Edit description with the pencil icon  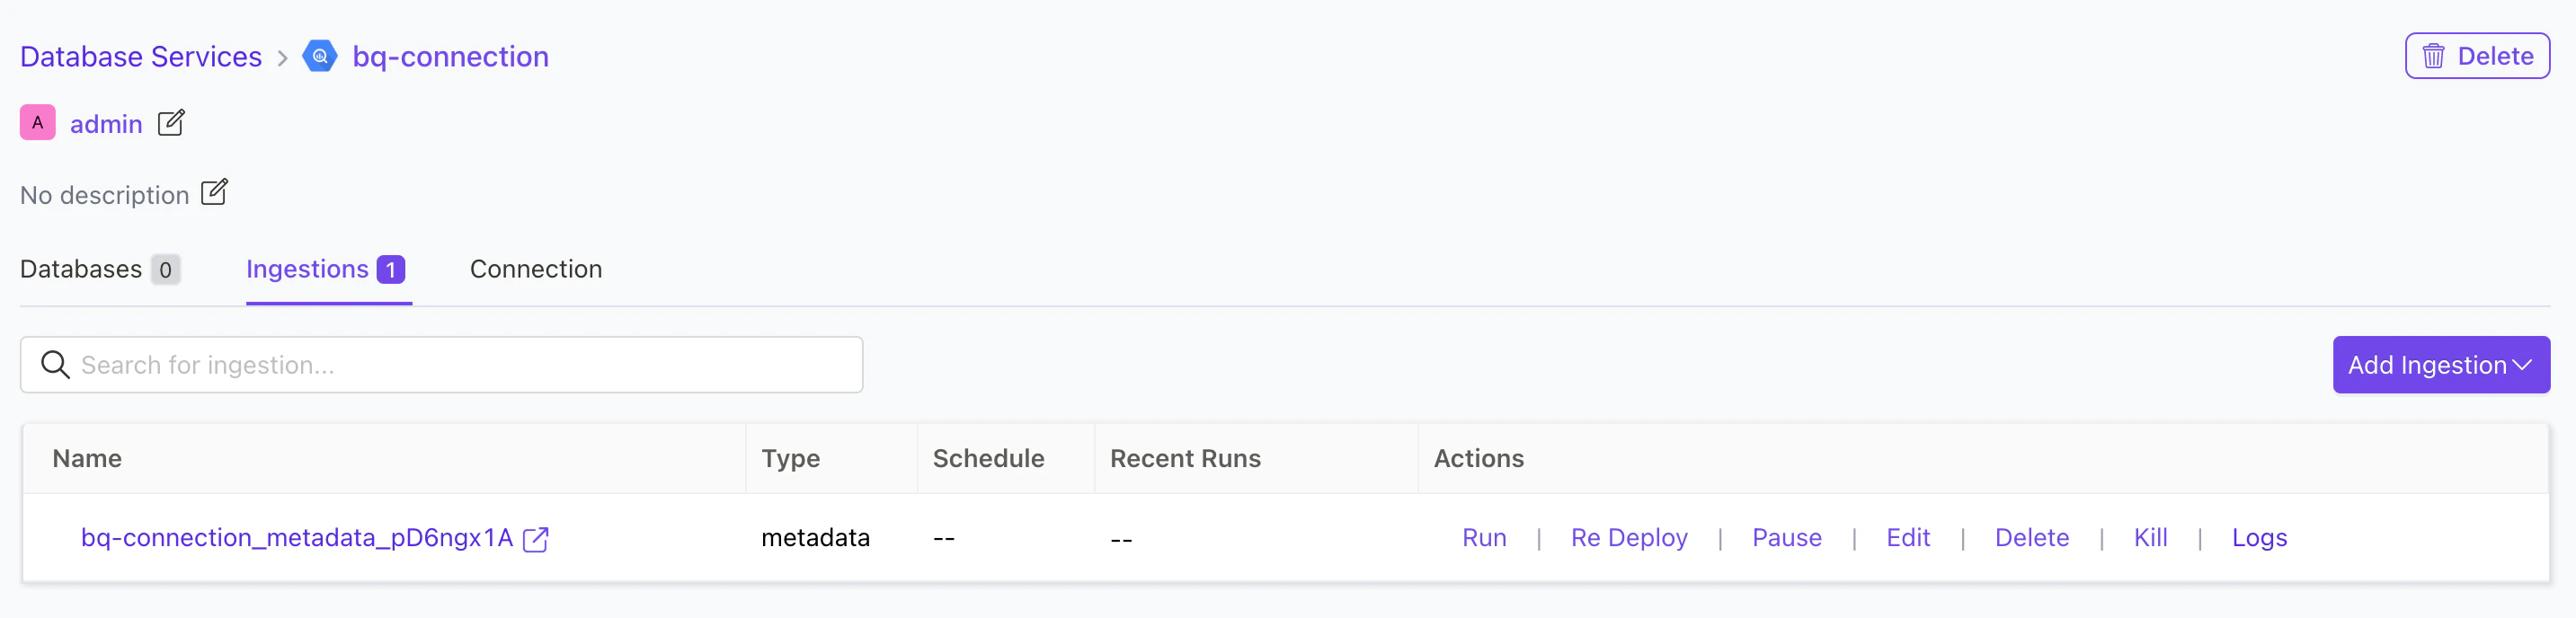[214, 192]
